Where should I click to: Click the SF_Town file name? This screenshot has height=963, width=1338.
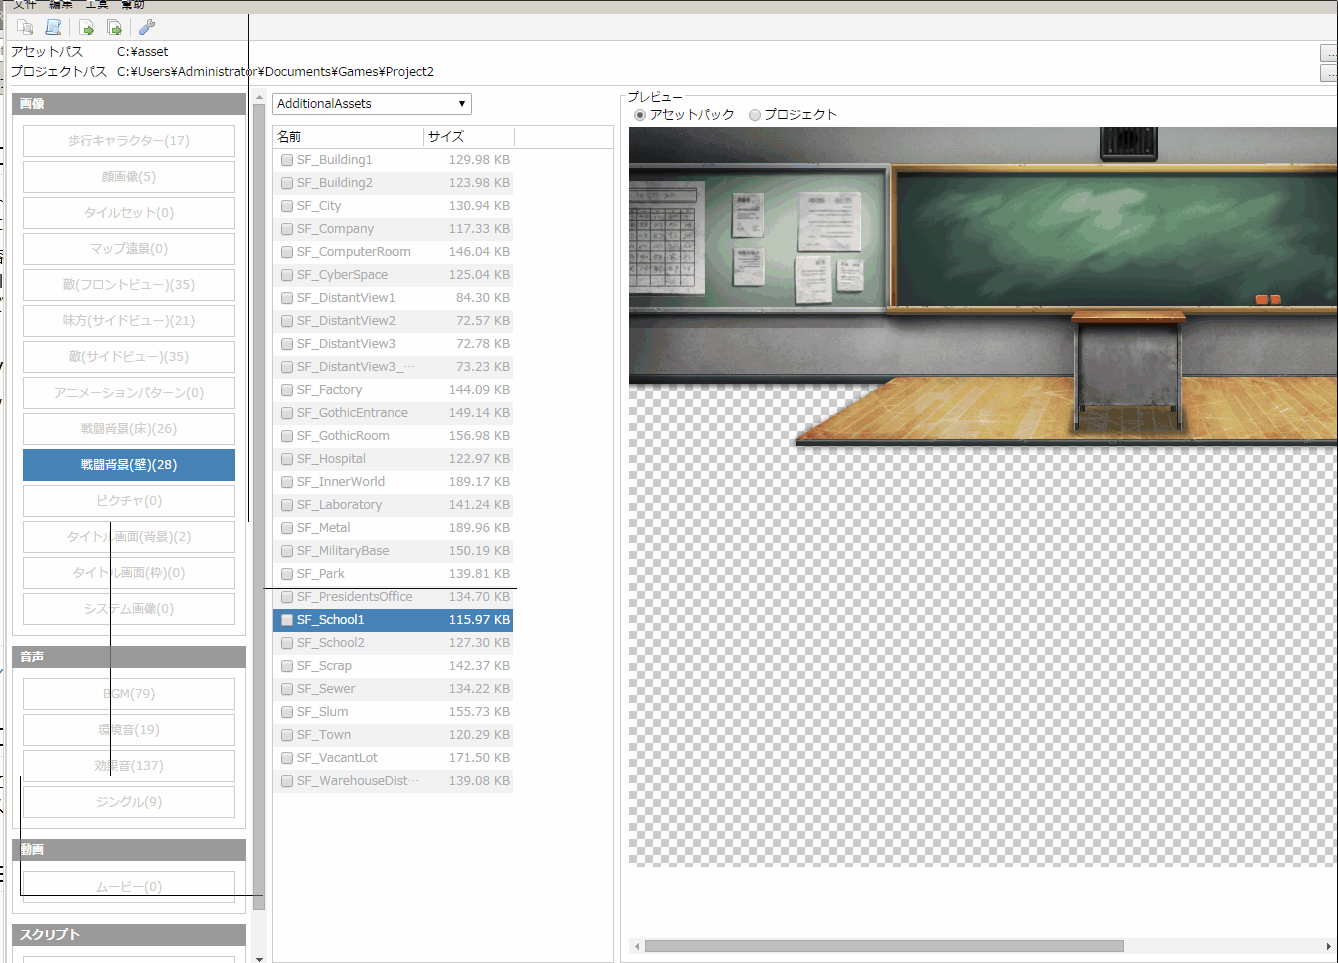coord(324,735)
